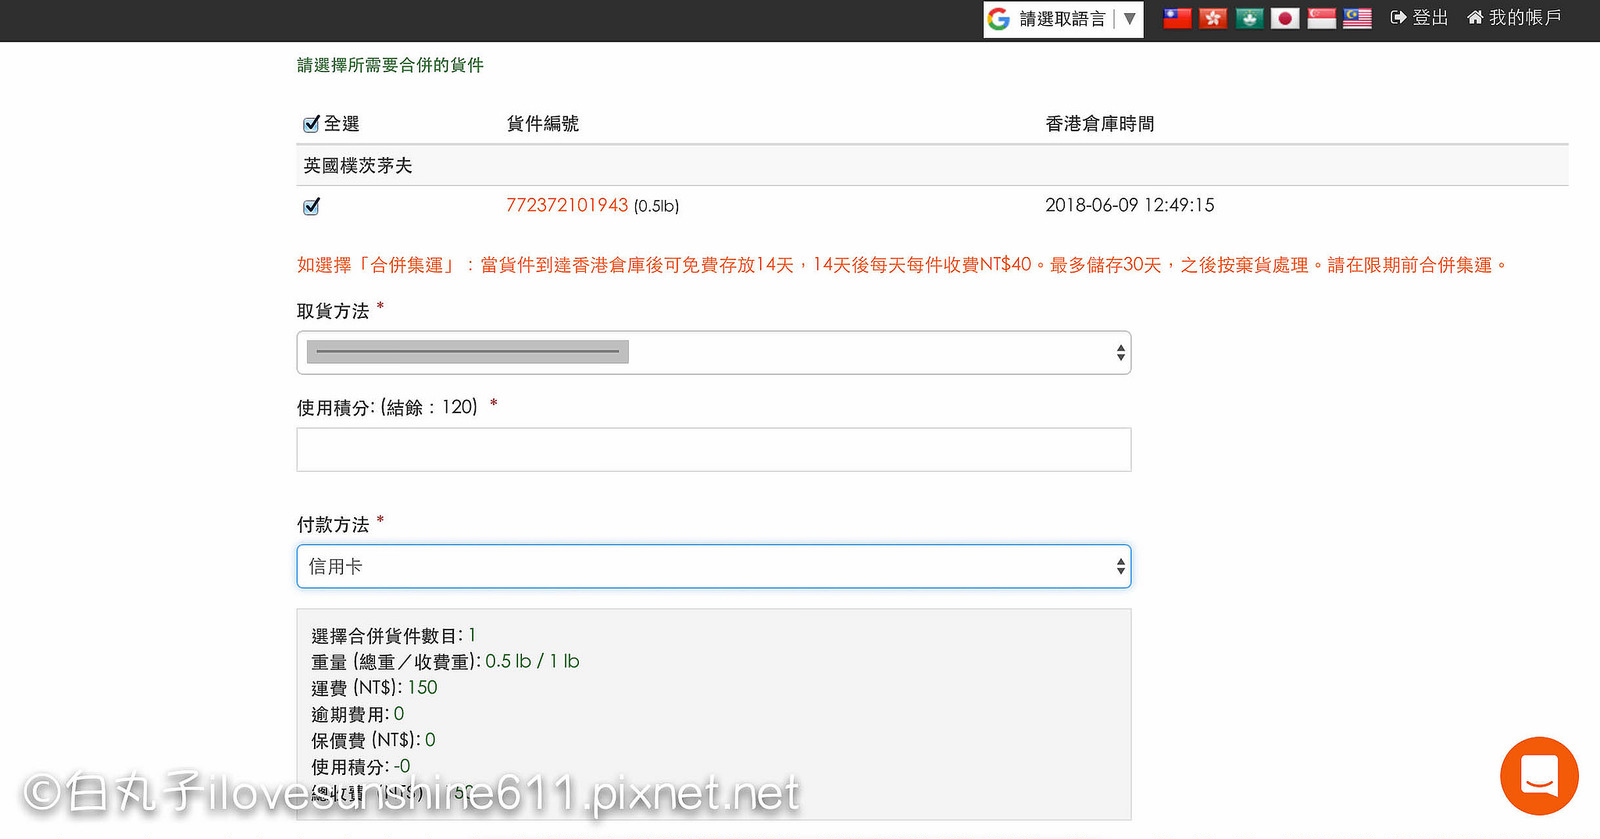
Task: Open parcel number 772372101943 link
Action: click(566, 205)
